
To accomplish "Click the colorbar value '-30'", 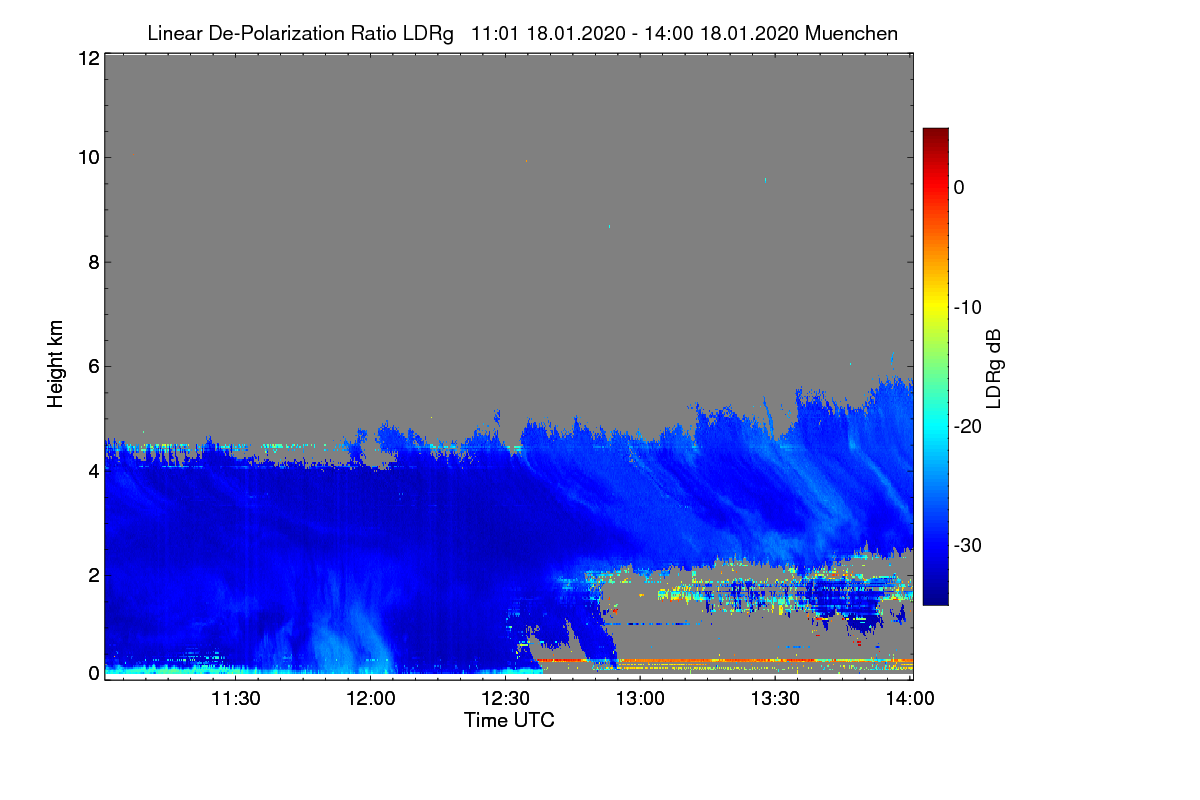I will point(966,546).
